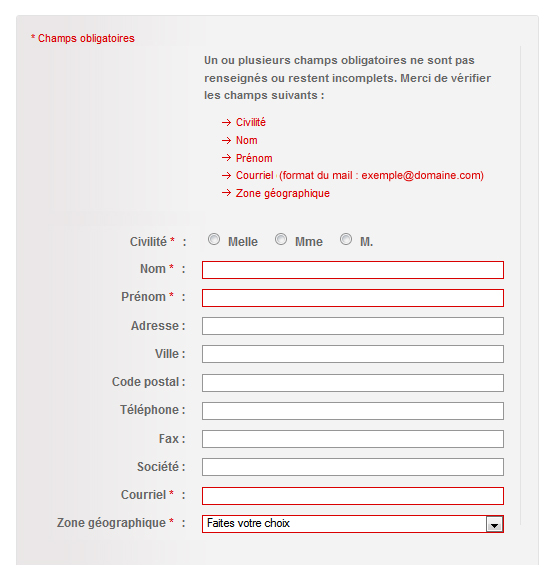Select the Melle civility radio button
The width and height of the screenshot is (554, 580).
point(214,239)
